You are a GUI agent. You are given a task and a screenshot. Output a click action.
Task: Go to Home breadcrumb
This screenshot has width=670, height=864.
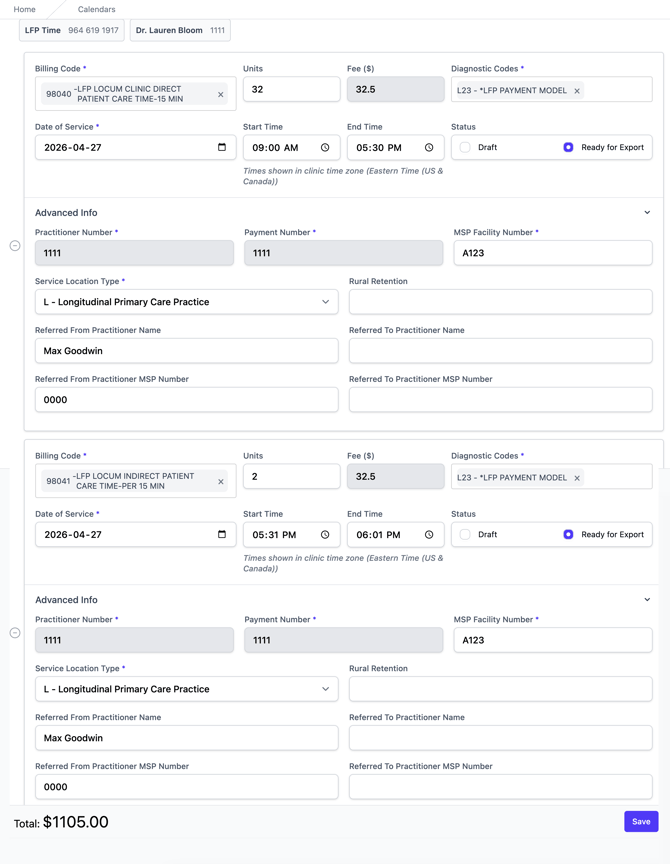coord(25,9)
